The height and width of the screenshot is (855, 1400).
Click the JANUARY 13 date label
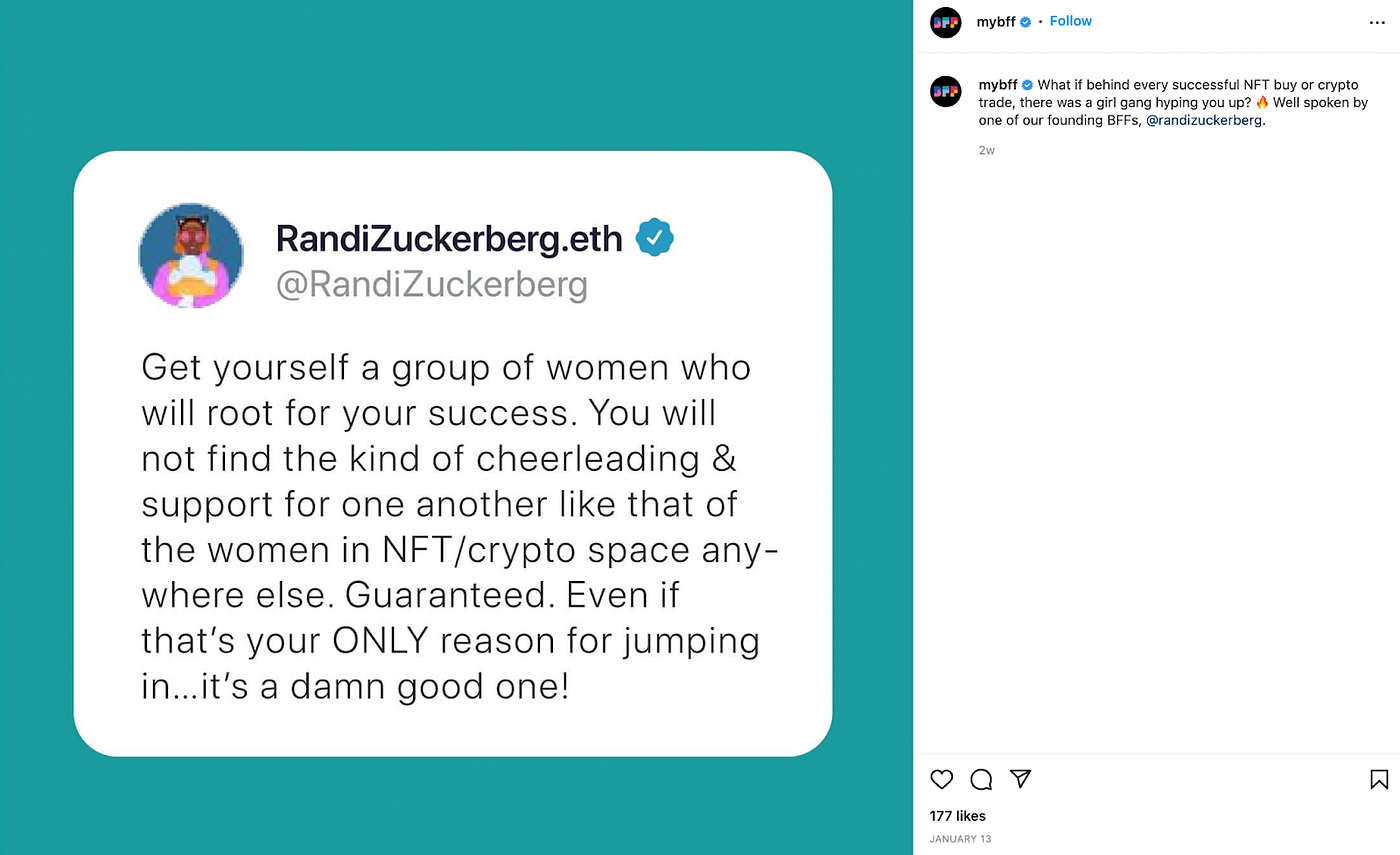960,839
